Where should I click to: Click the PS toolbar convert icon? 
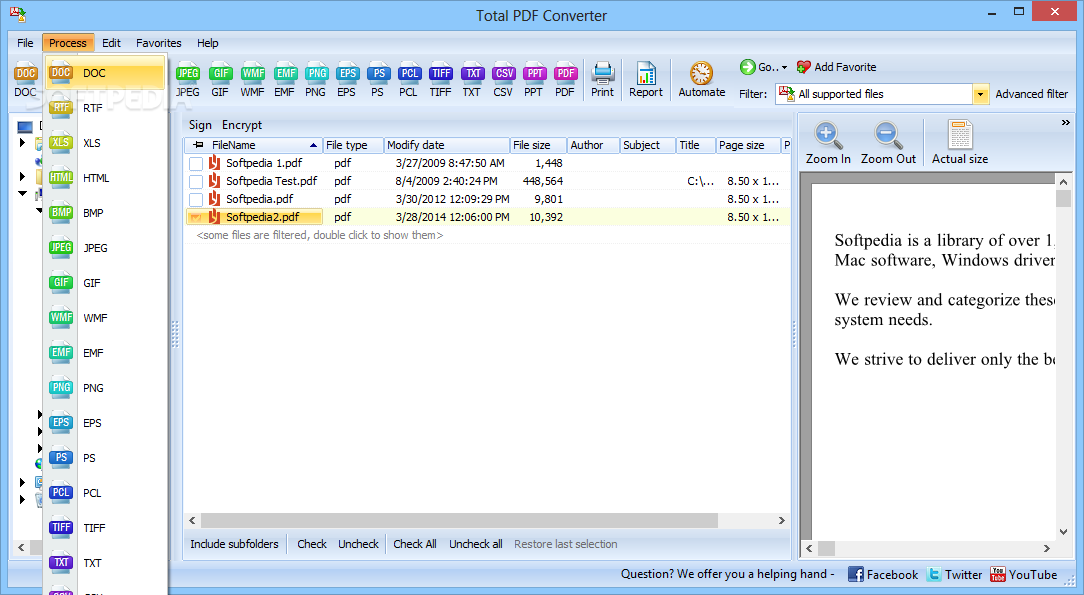pos(378,81)
